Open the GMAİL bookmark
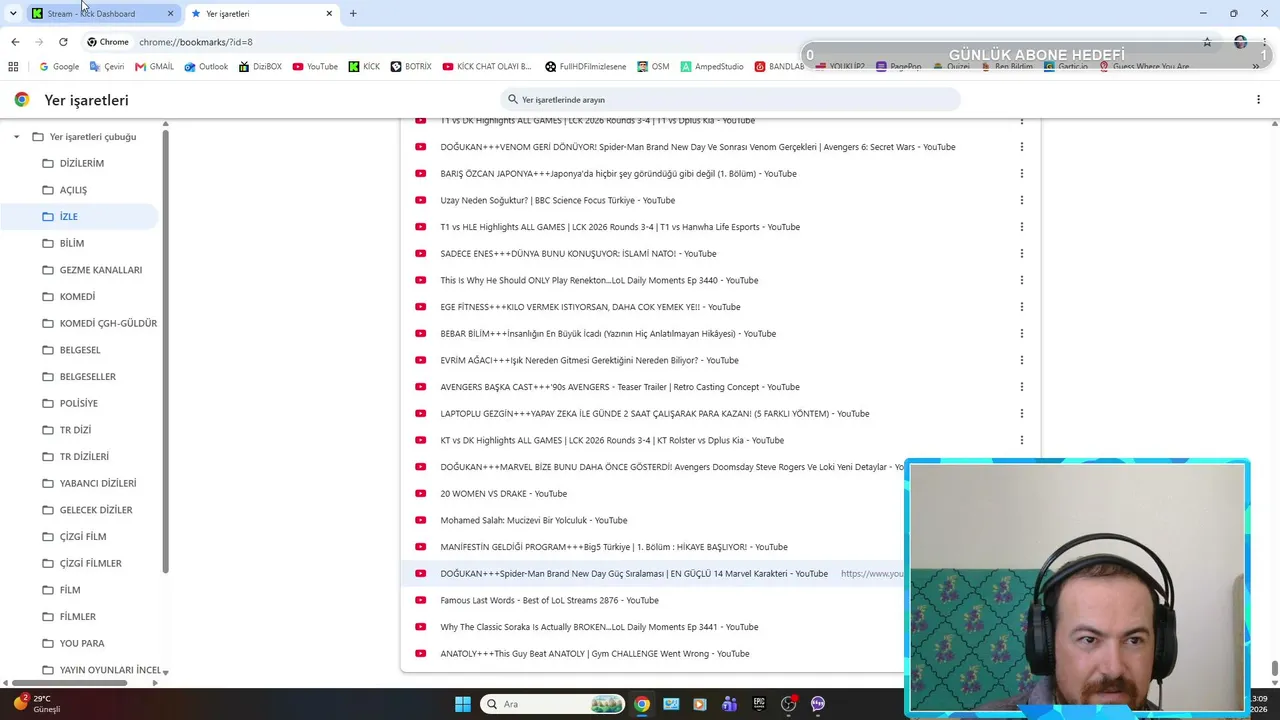This screenshot has height=720, width=1280. [154, 66]
